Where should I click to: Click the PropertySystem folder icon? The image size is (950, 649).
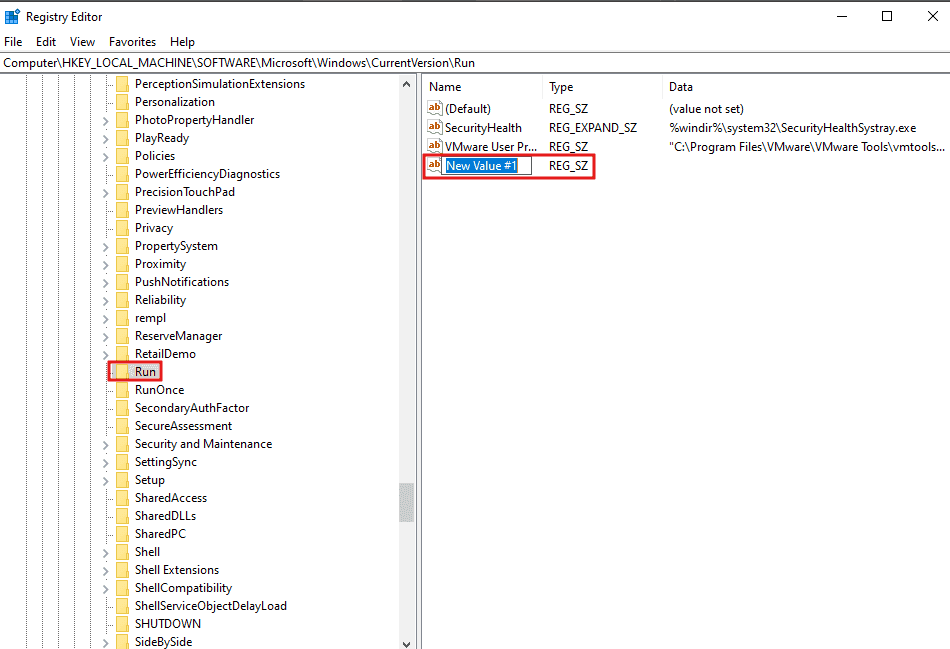pos(122,246)
